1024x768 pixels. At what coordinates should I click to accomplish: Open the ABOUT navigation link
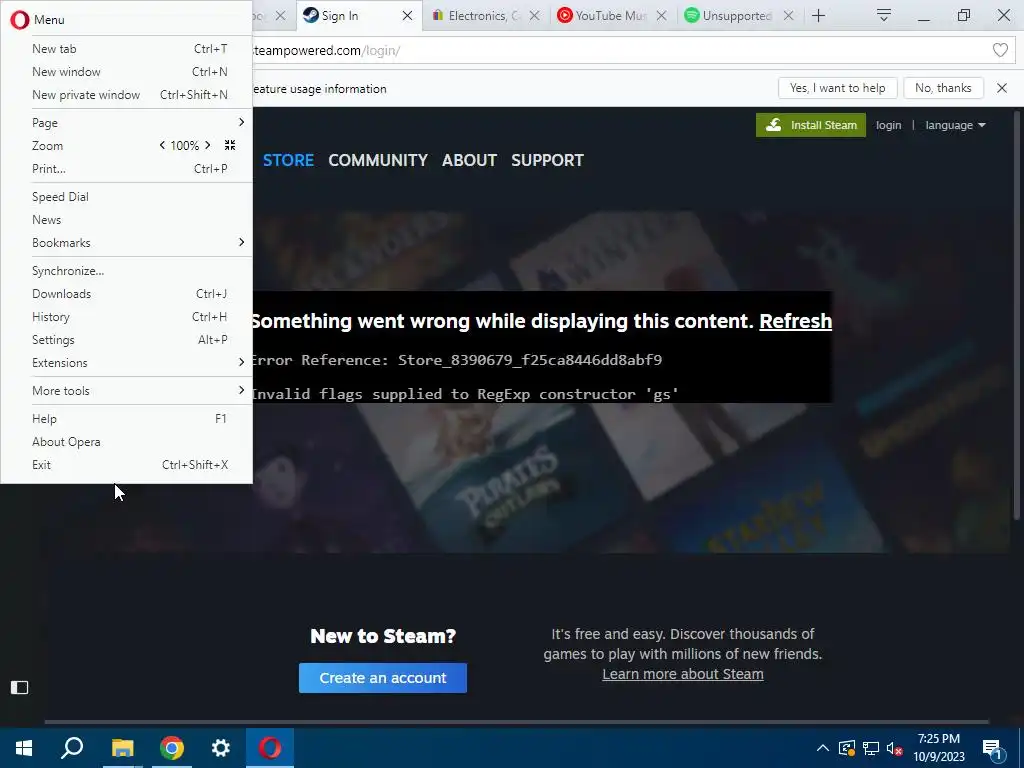(x=470, y=160)
